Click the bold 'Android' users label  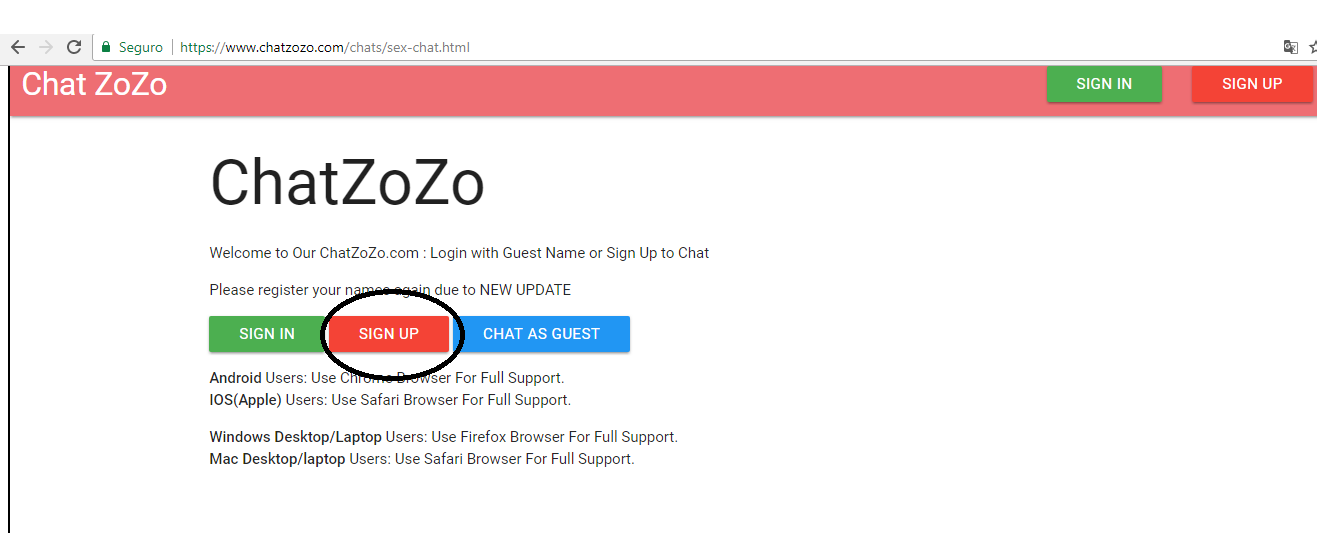(x=235, y=378)
